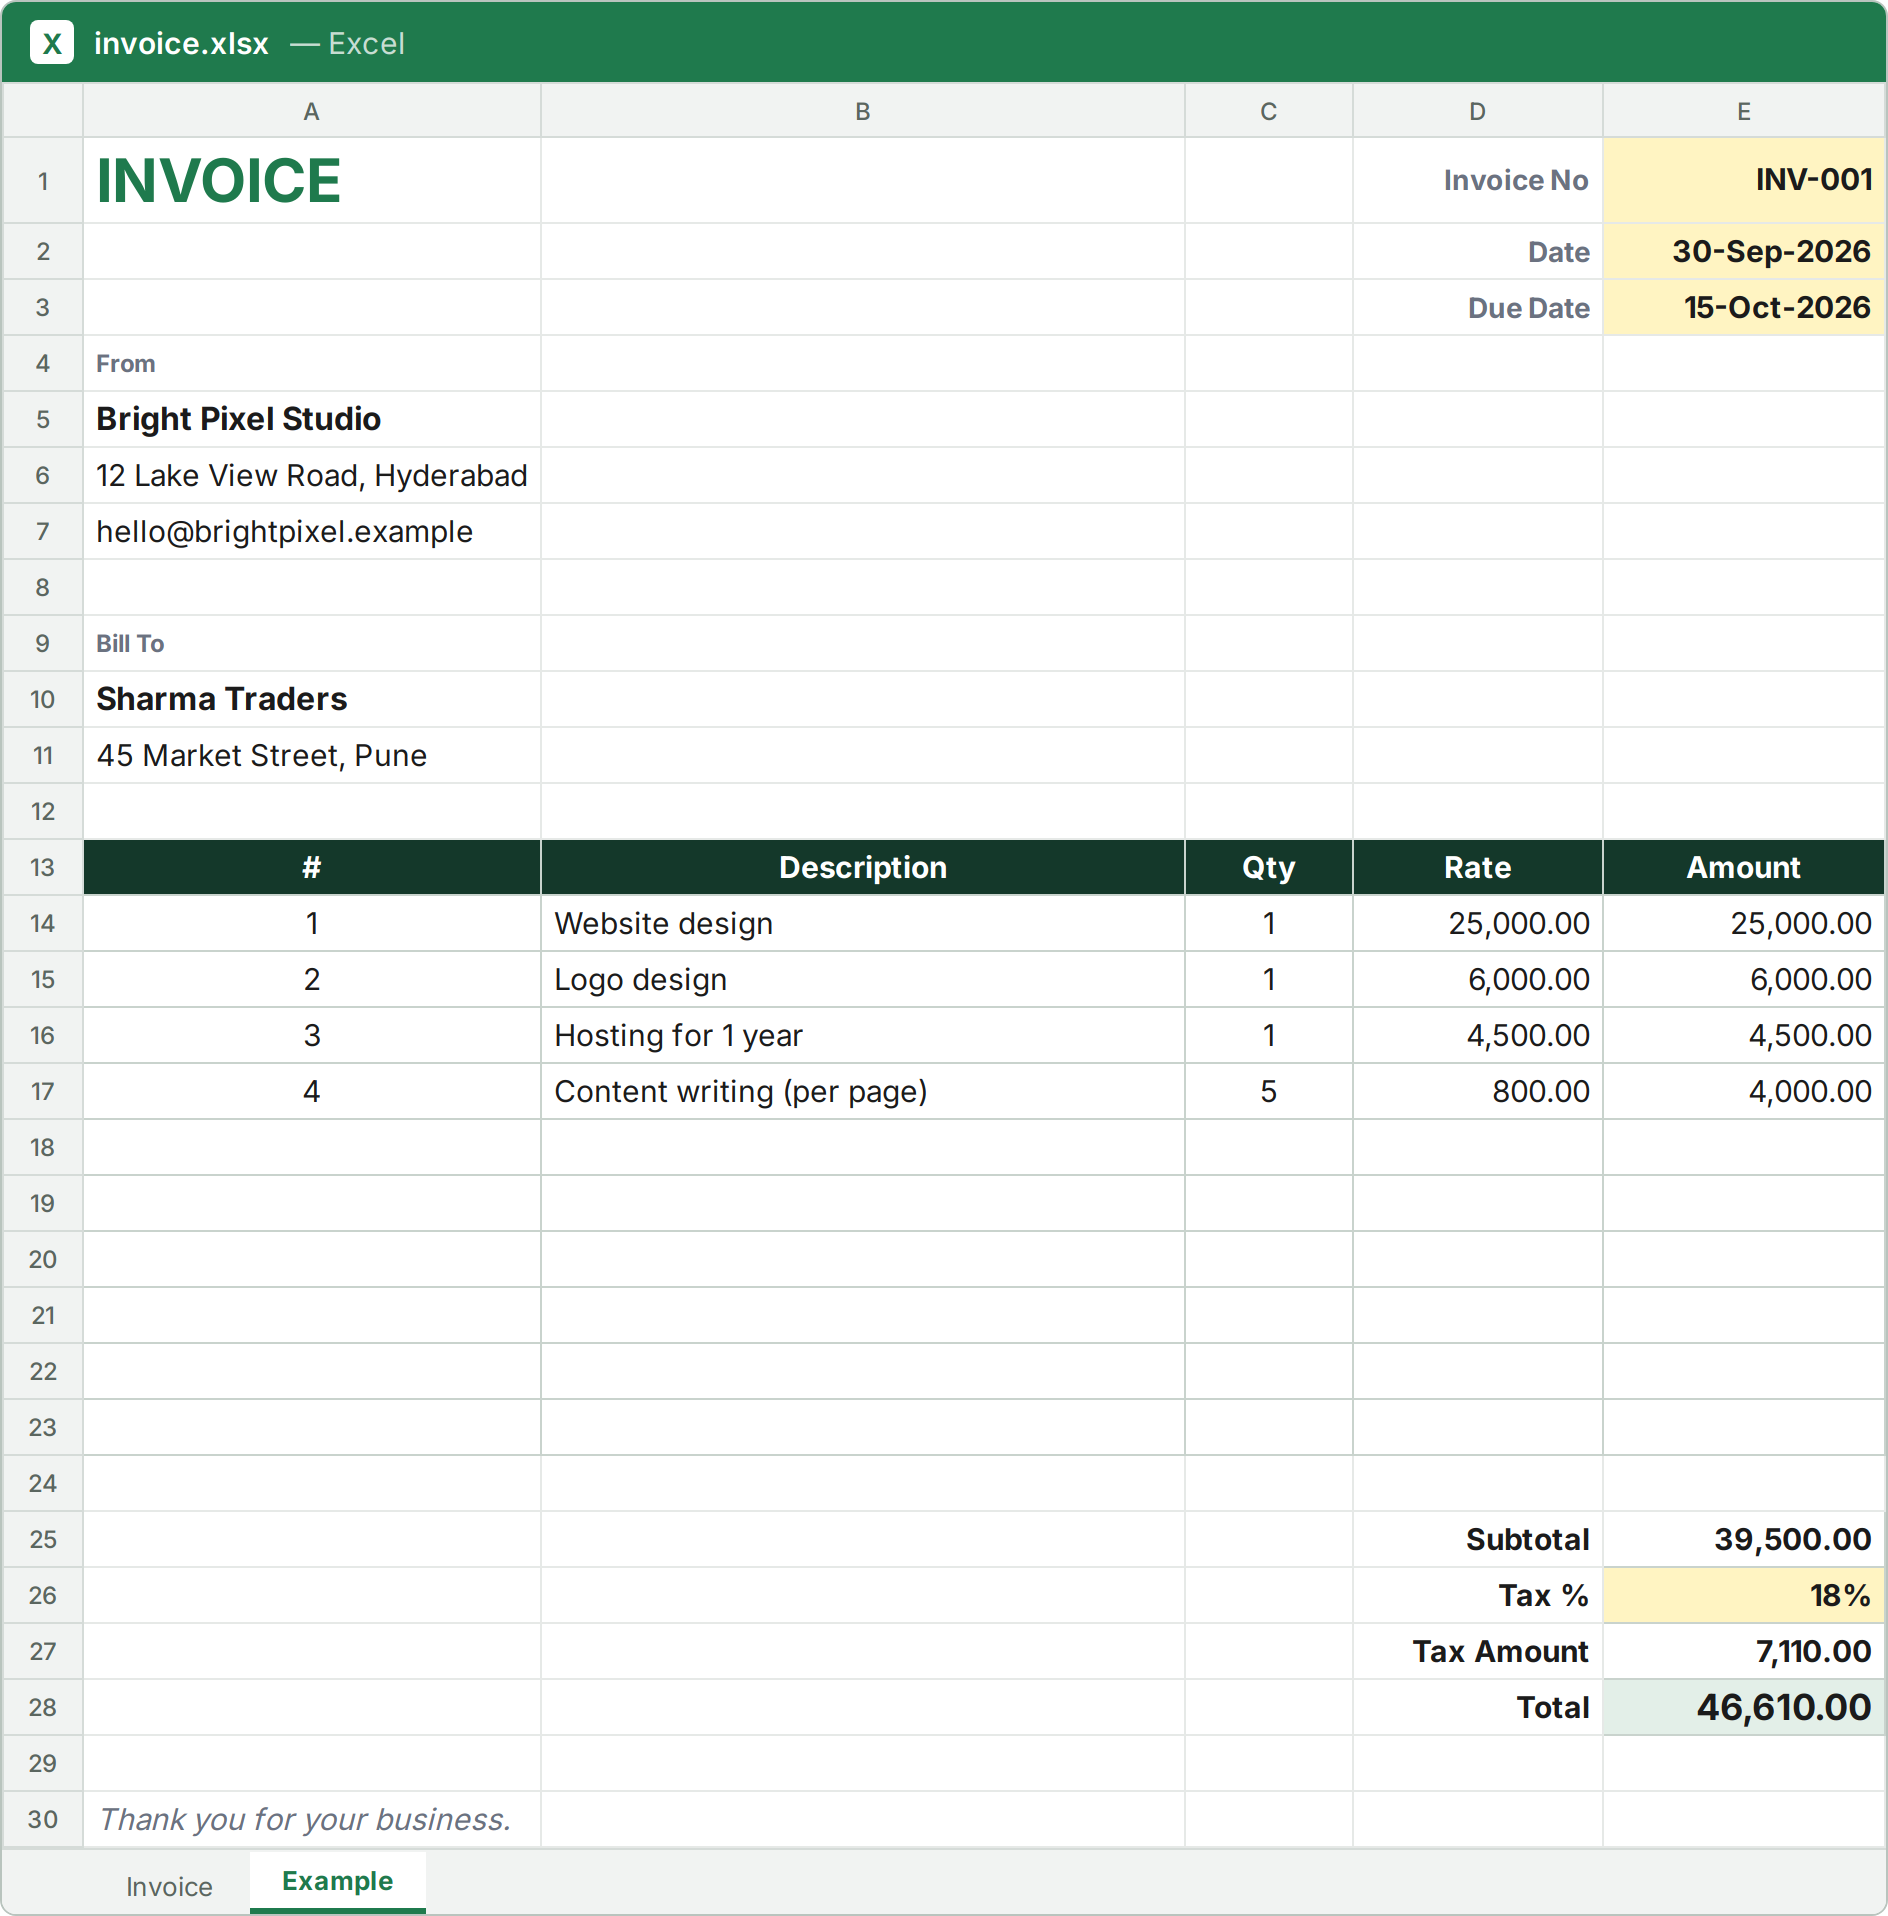Select column A header
This screenshot has height=1916, width=1888.
[312, 111]
